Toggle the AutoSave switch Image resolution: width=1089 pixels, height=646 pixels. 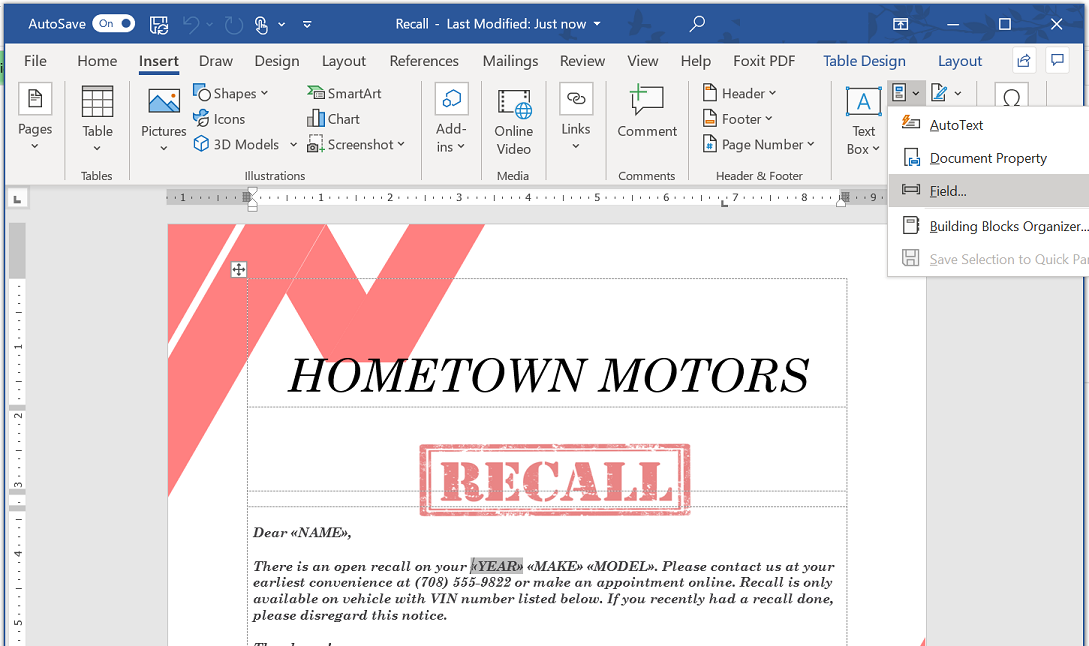(113, 23)
